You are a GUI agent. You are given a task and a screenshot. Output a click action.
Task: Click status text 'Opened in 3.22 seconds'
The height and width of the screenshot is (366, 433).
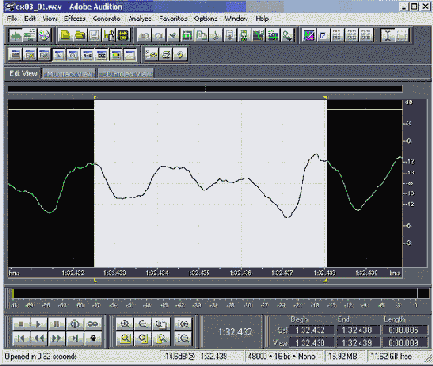coord(41,356)
